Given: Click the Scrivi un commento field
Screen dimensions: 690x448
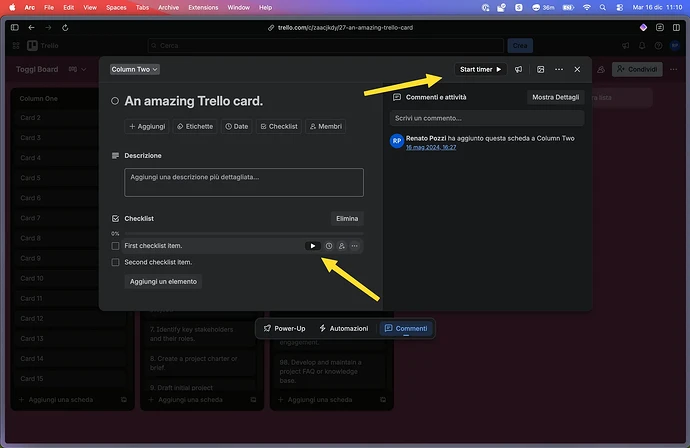Looking at the screenshot, I should coord(487,118).
